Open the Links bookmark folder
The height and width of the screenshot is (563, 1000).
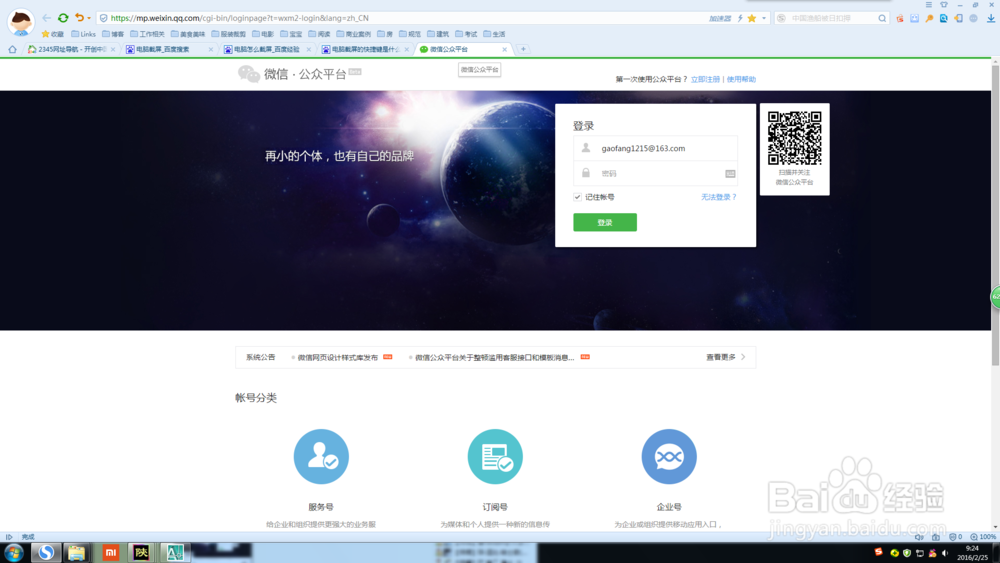[84, 34]
